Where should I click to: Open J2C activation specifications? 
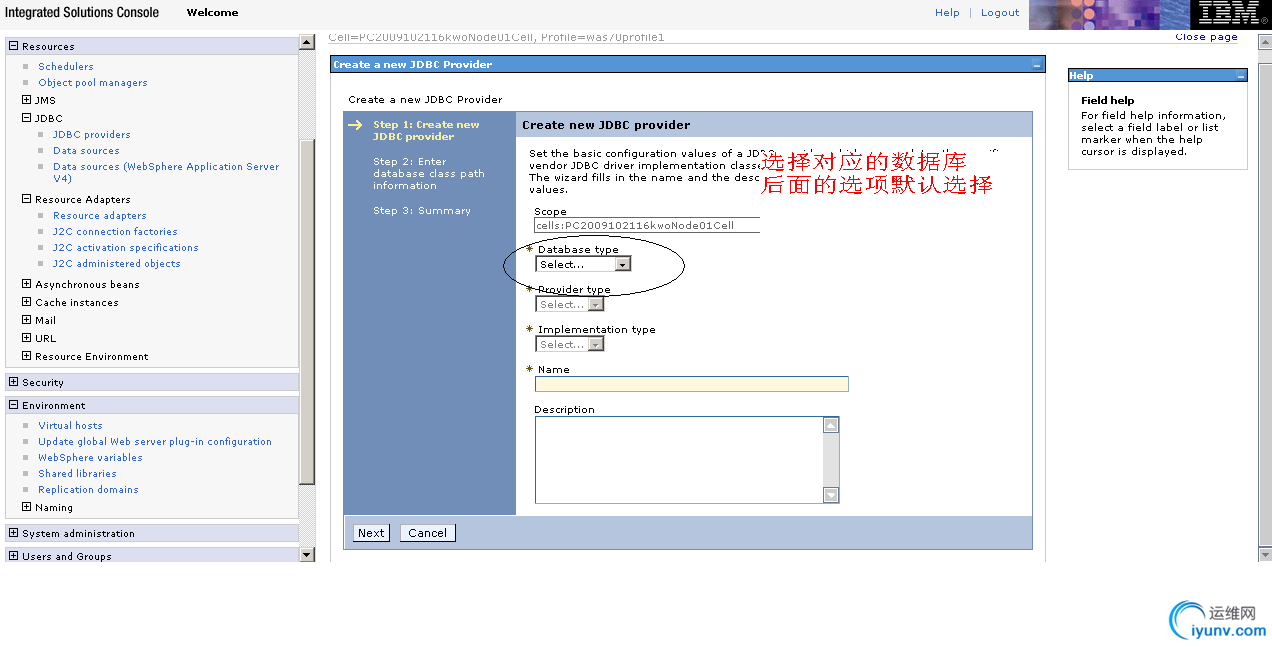(126, 248)
